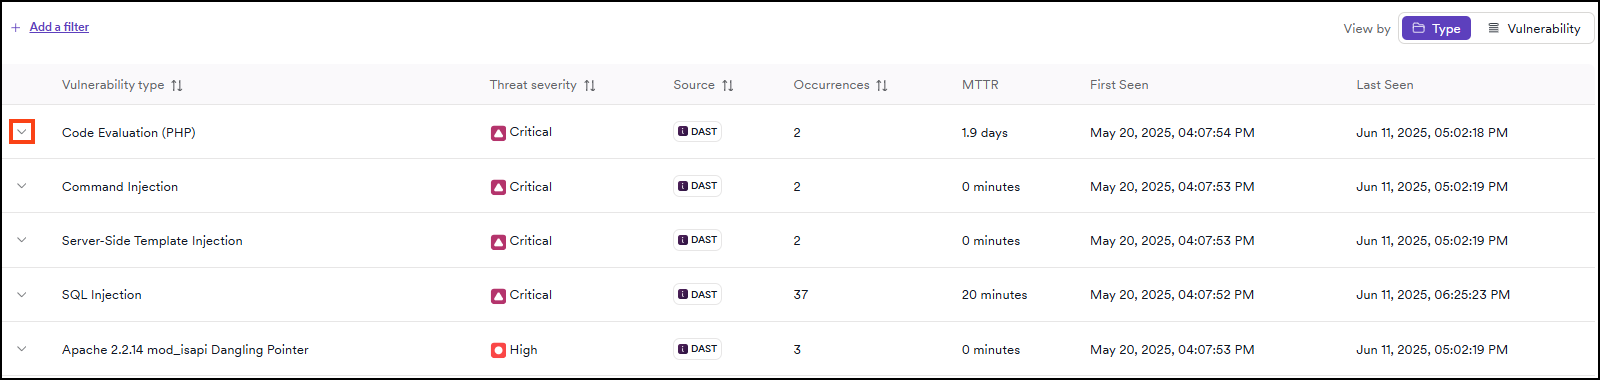Click the Critical severity icon for Code Evaluation (PHP)
This screenshot has width=1600, height=380.
[x=498, y=133]
